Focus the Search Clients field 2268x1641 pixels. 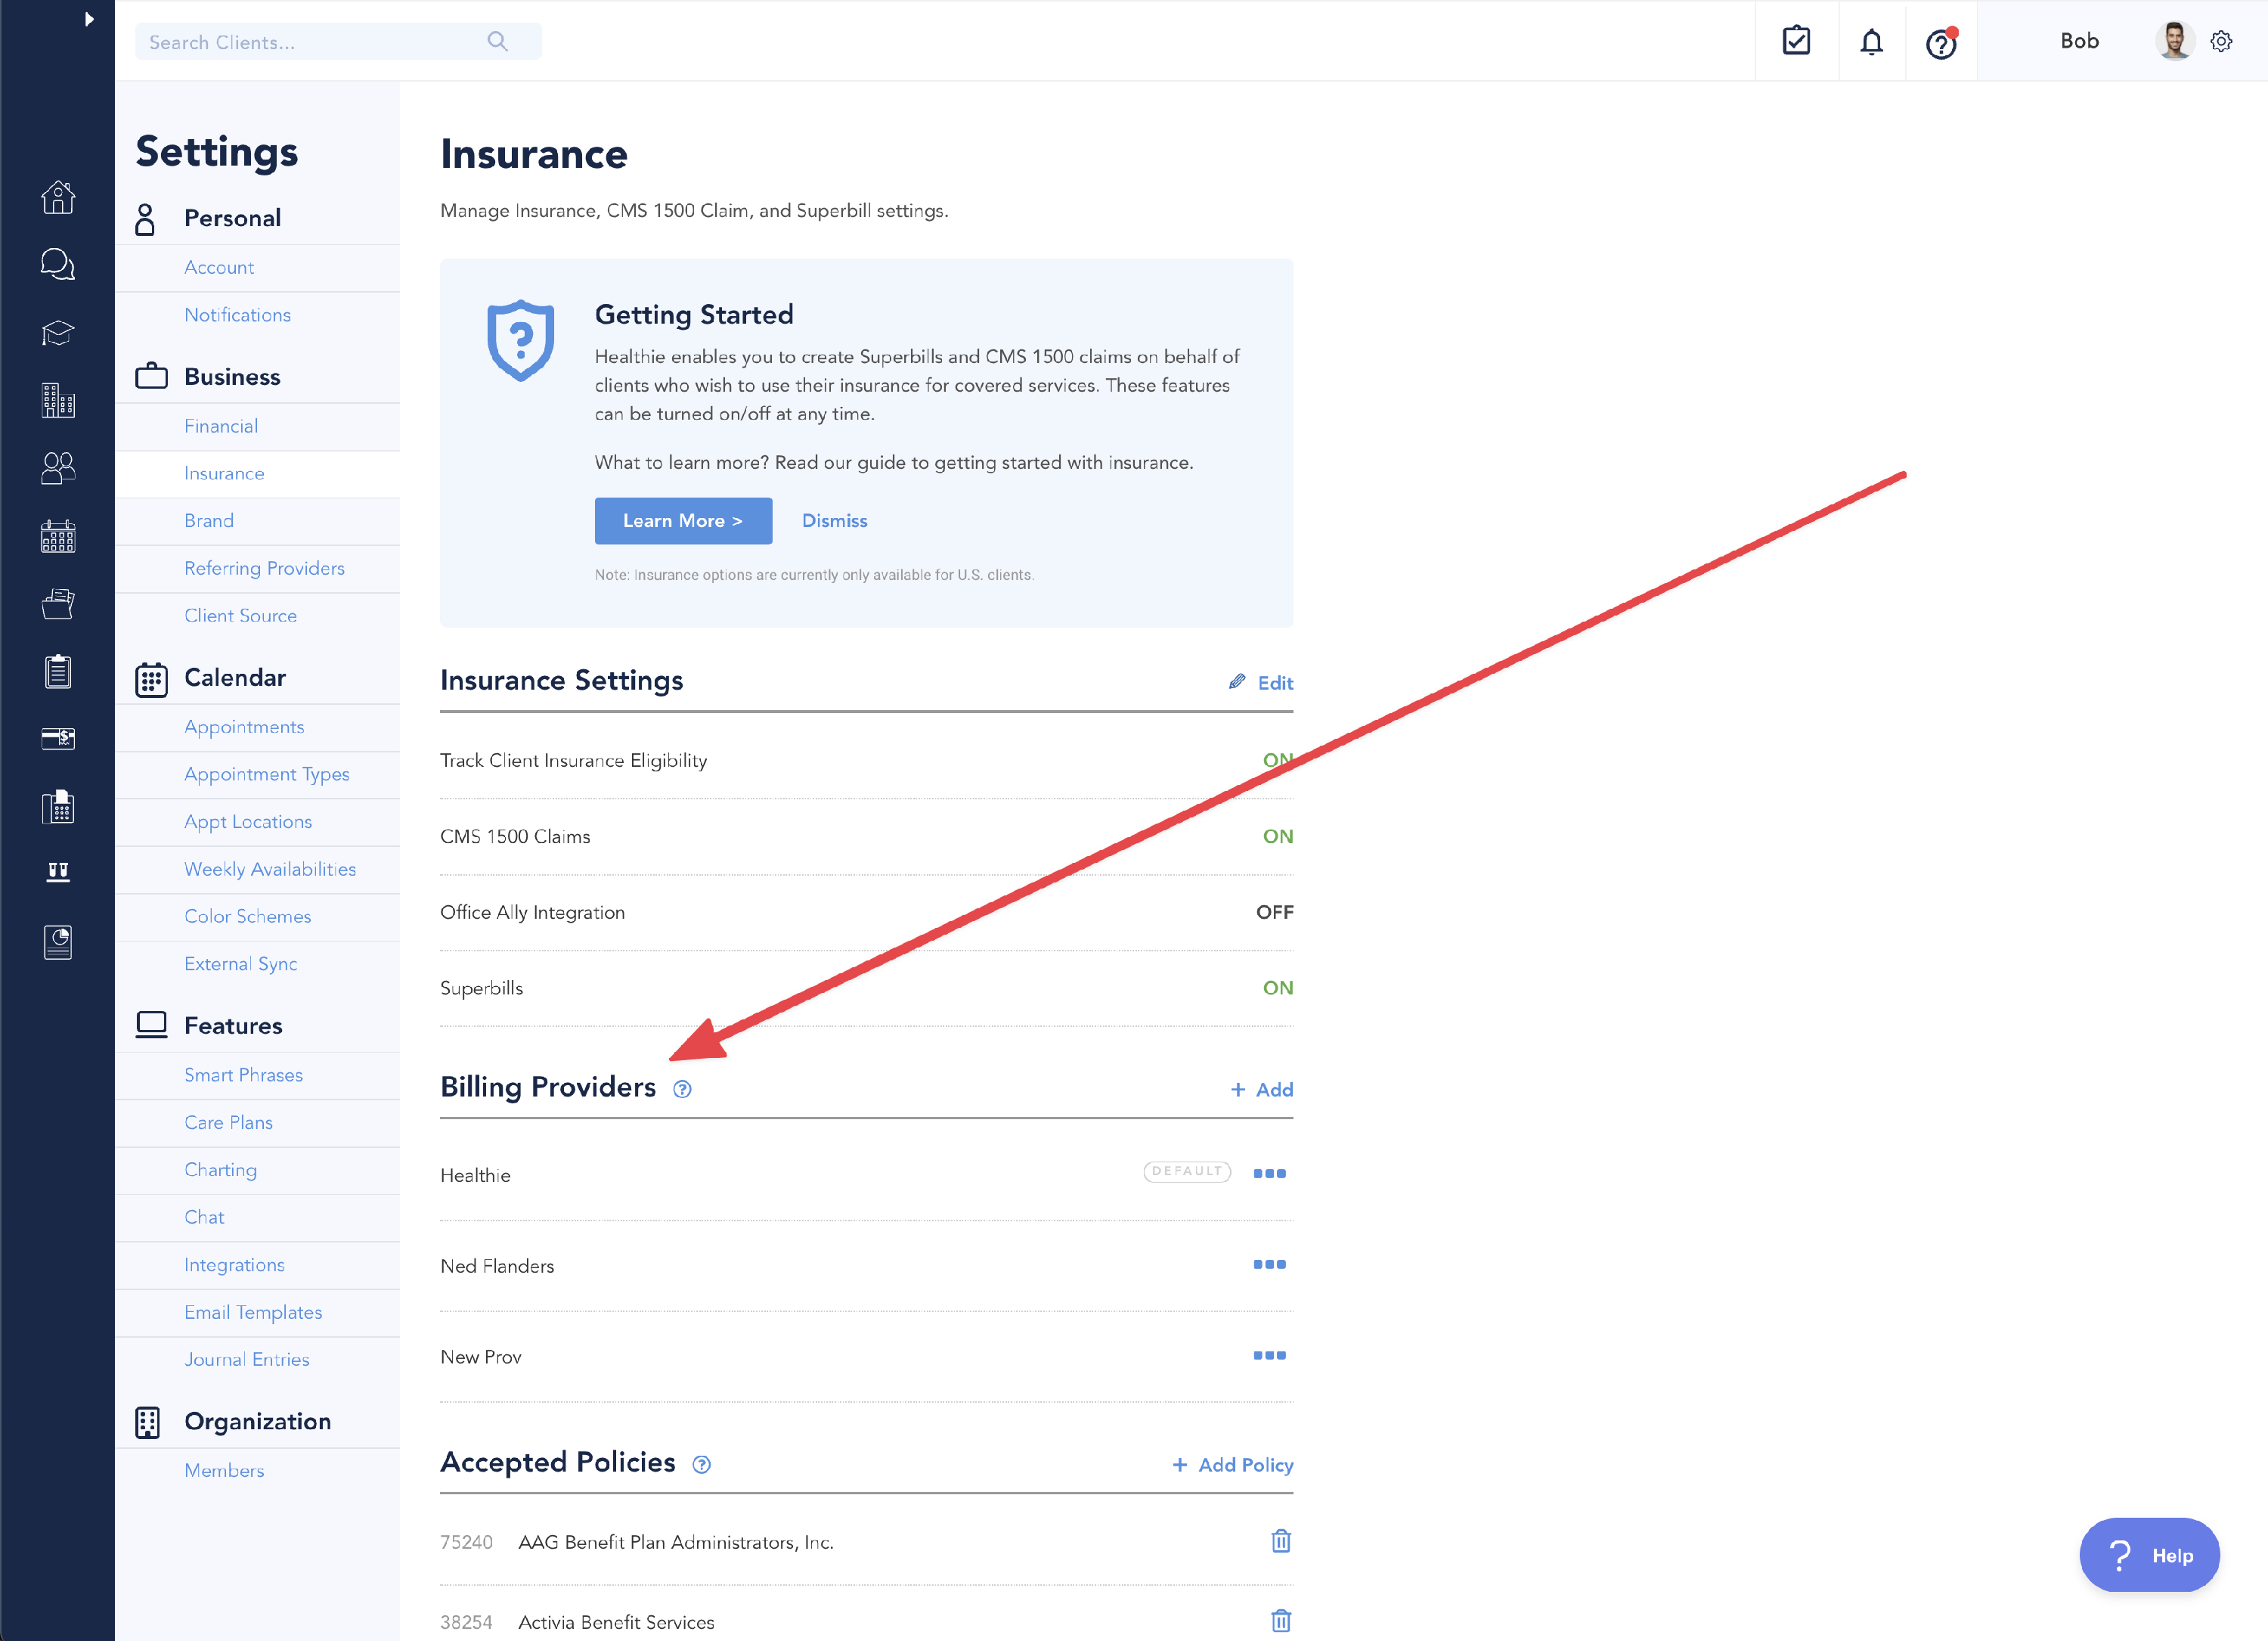tap(338, 41)
